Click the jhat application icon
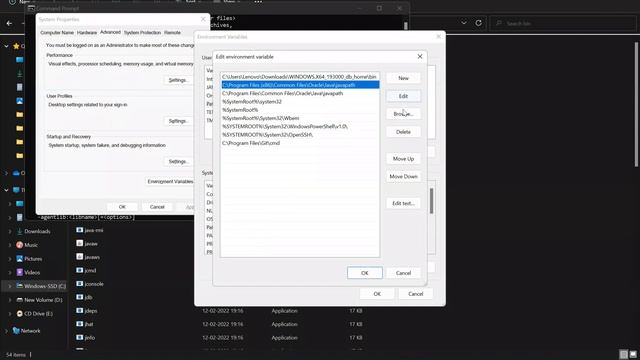This screenshot has width=640, height=360. (80, 324)
